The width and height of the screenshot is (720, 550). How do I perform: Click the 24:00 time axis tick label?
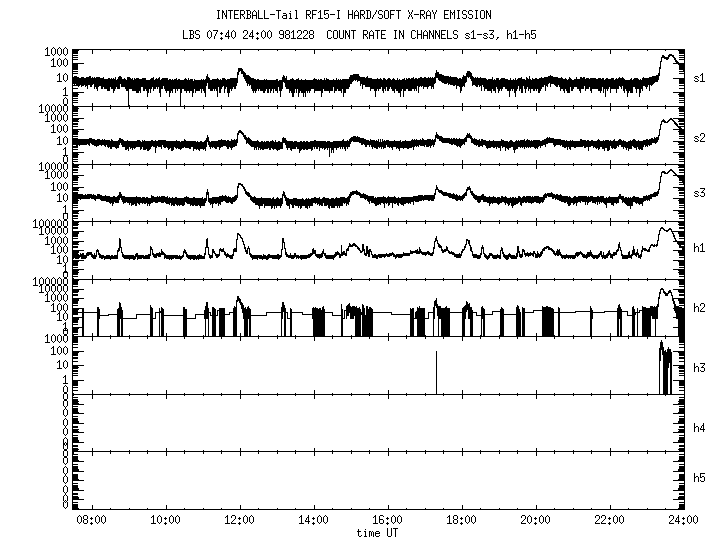(683, 520)
